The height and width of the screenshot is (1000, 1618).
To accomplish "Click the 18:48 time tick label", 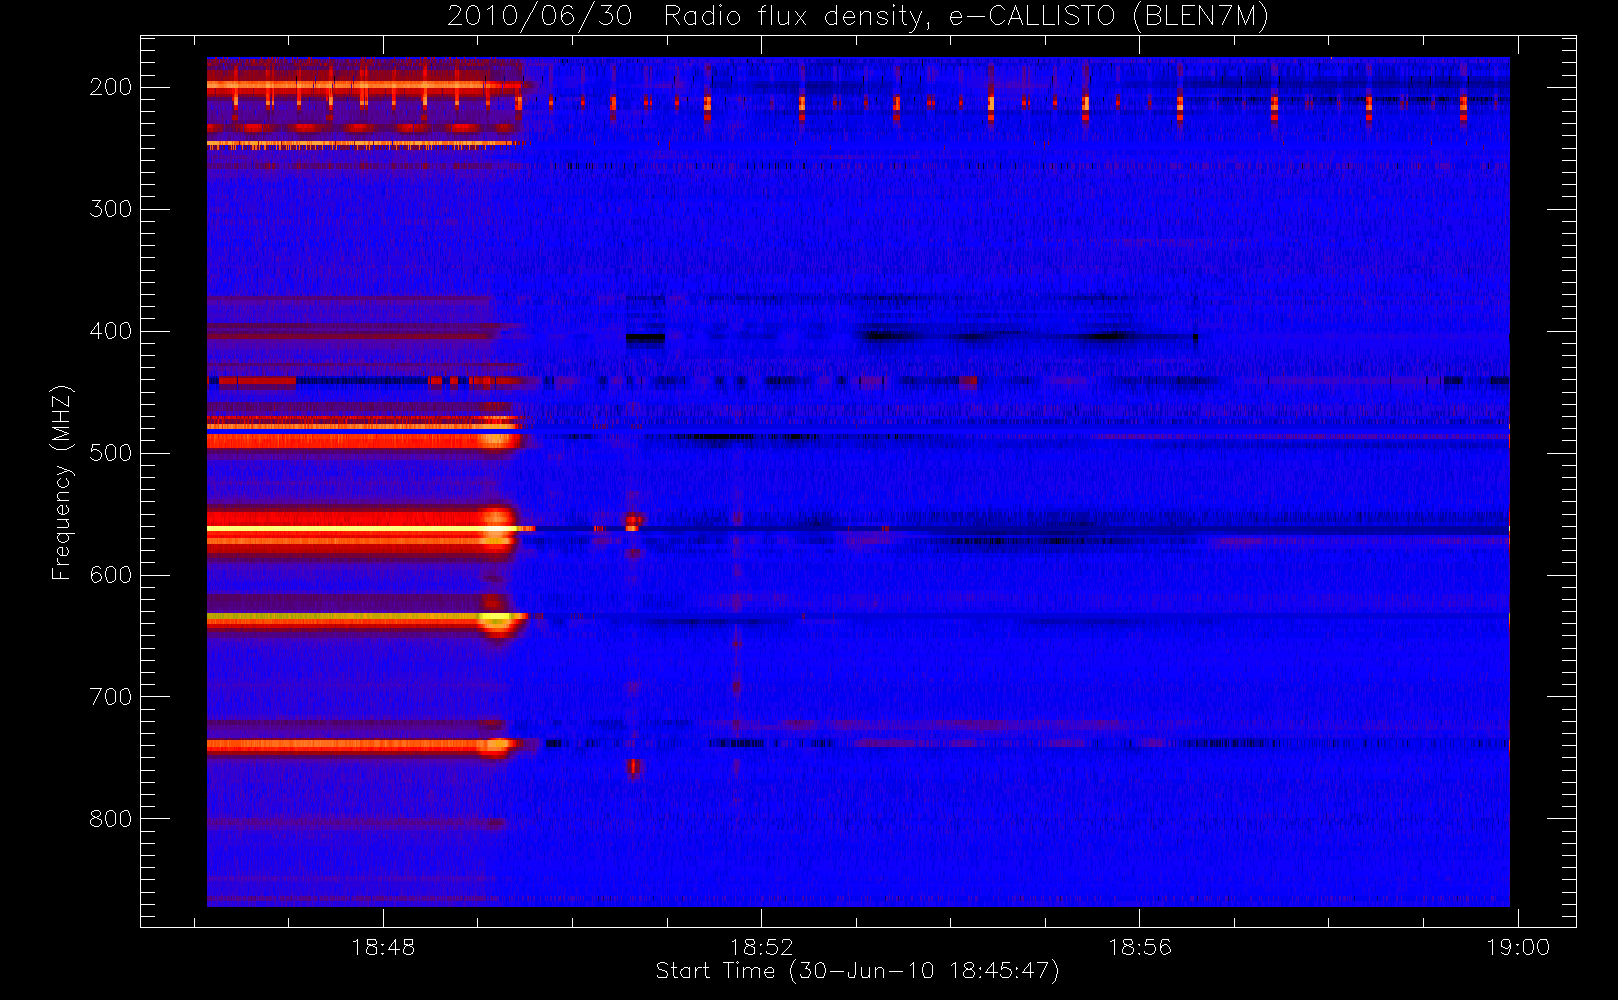I will 383,947.
